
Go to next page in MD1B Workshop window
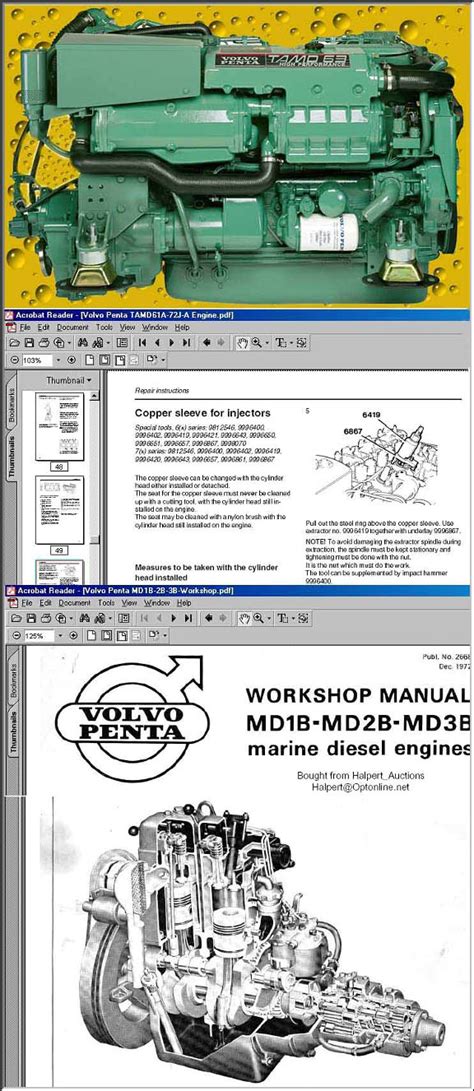click(x=173, y=618)
